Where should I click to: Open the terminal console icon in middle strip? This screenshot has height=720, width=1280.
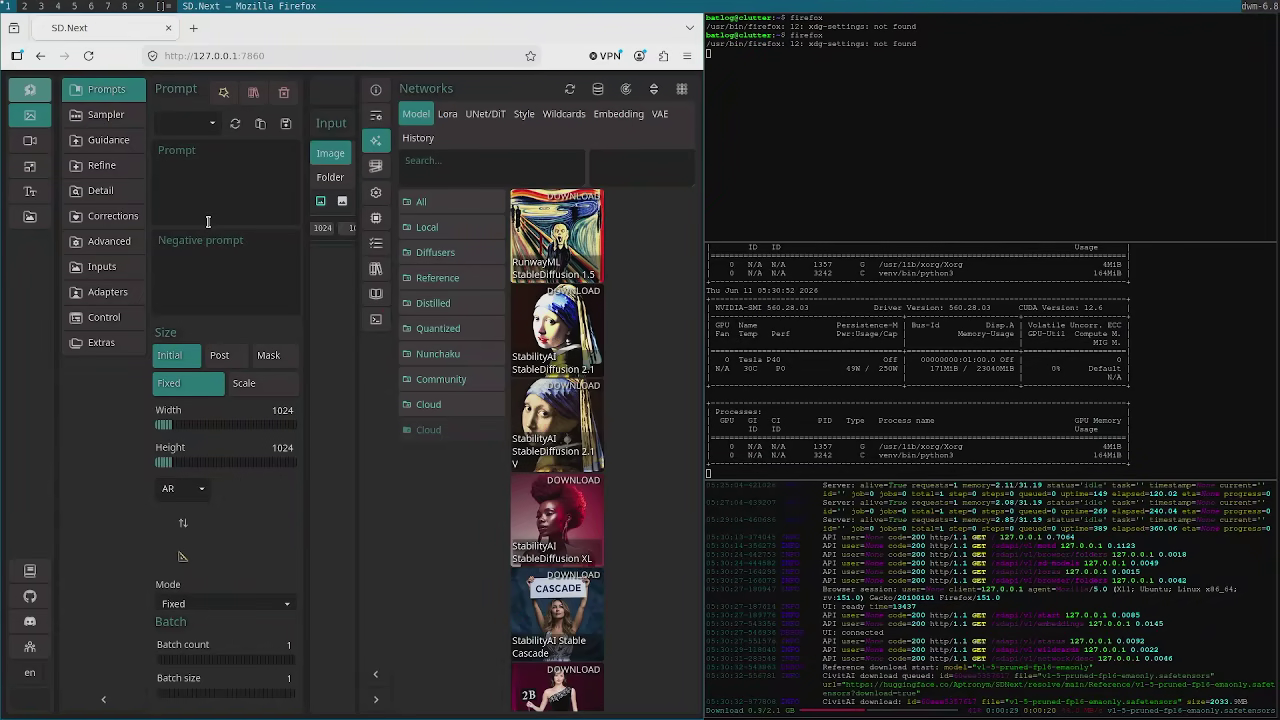(x=376, y=319)
